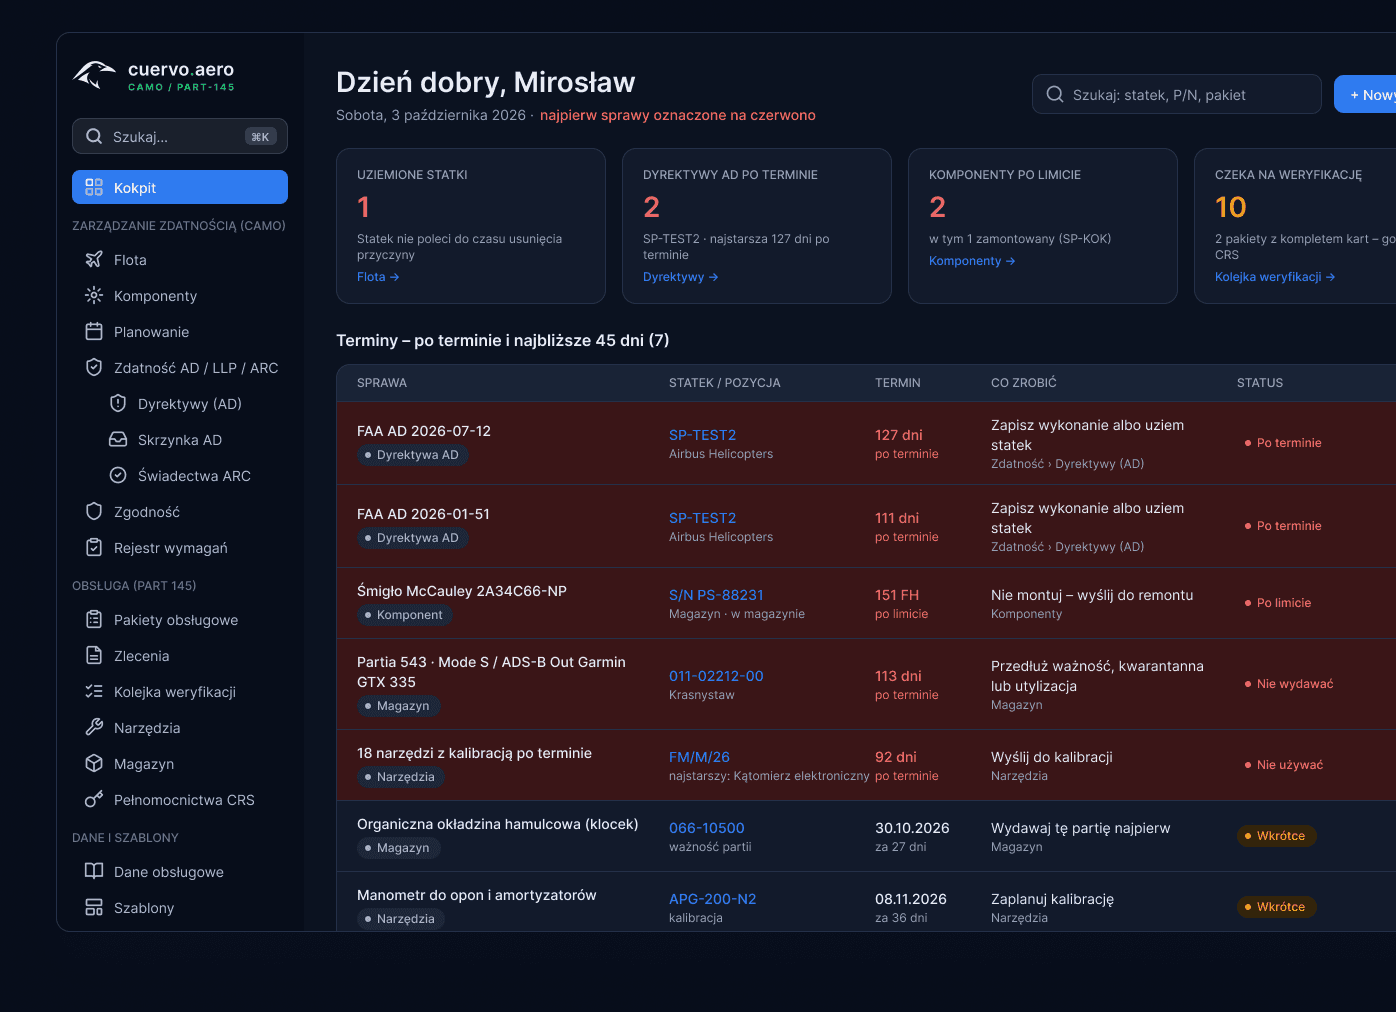The width and height of the screenshot is (1396, 1012).
Task: Follow the Dyrektywy arrow link in card
Action: [x=681, y=277]
